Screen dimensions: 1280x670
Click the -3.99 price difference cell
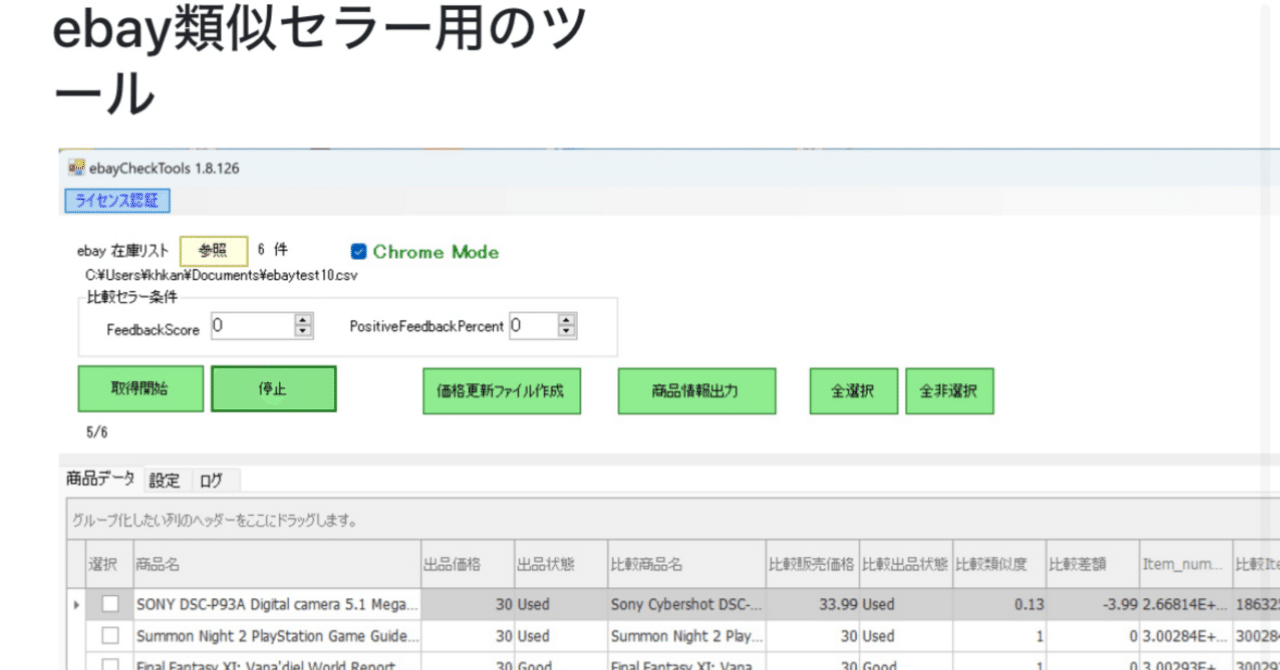1091,604
